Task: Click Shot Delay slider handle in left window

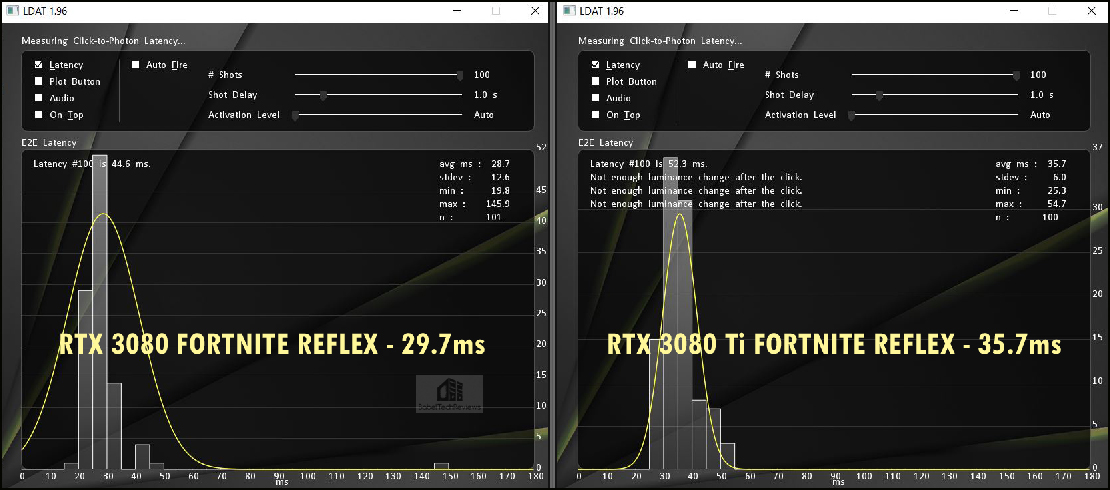Action: click(324, 95)
